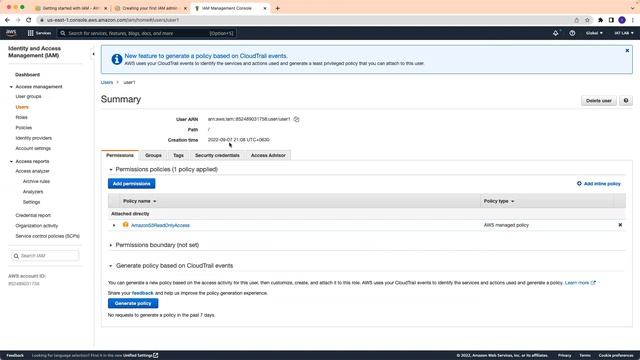Open Access analyzer in the sidebar
The height and width of the screenshot is (360, 640).
tap(33, 171)
